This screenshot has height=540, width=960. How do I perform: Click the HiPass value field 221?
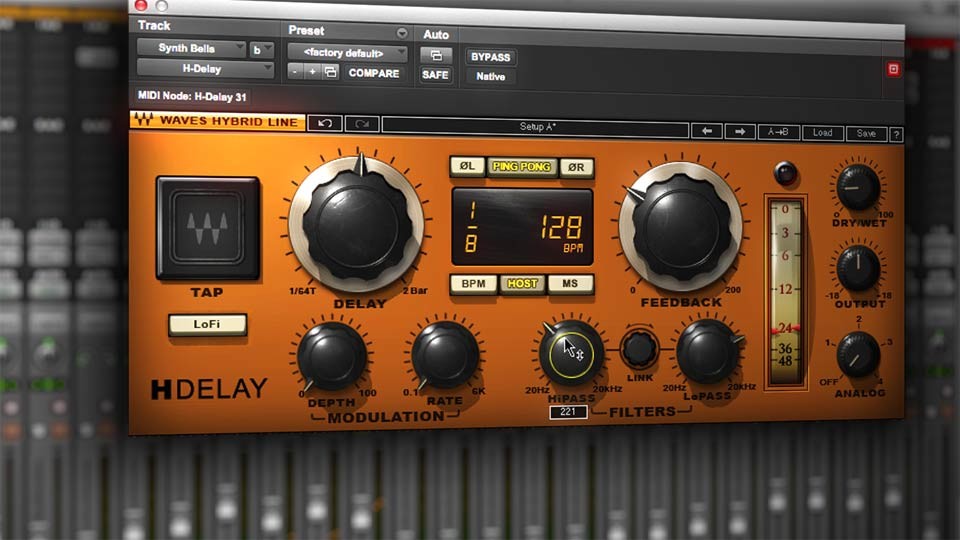[568, 412]
